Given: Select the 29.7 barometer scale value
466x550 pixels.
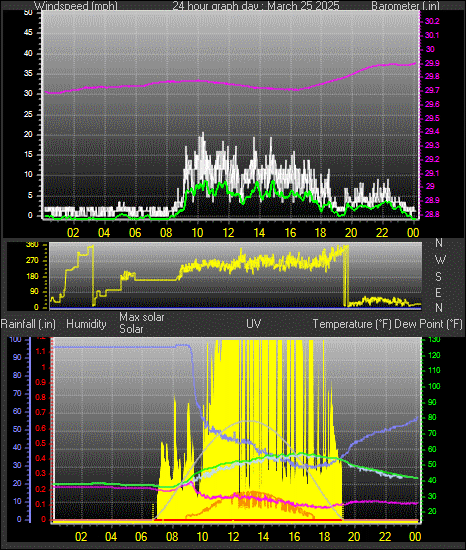Looking at the screenshot, I should coord(432,90).
